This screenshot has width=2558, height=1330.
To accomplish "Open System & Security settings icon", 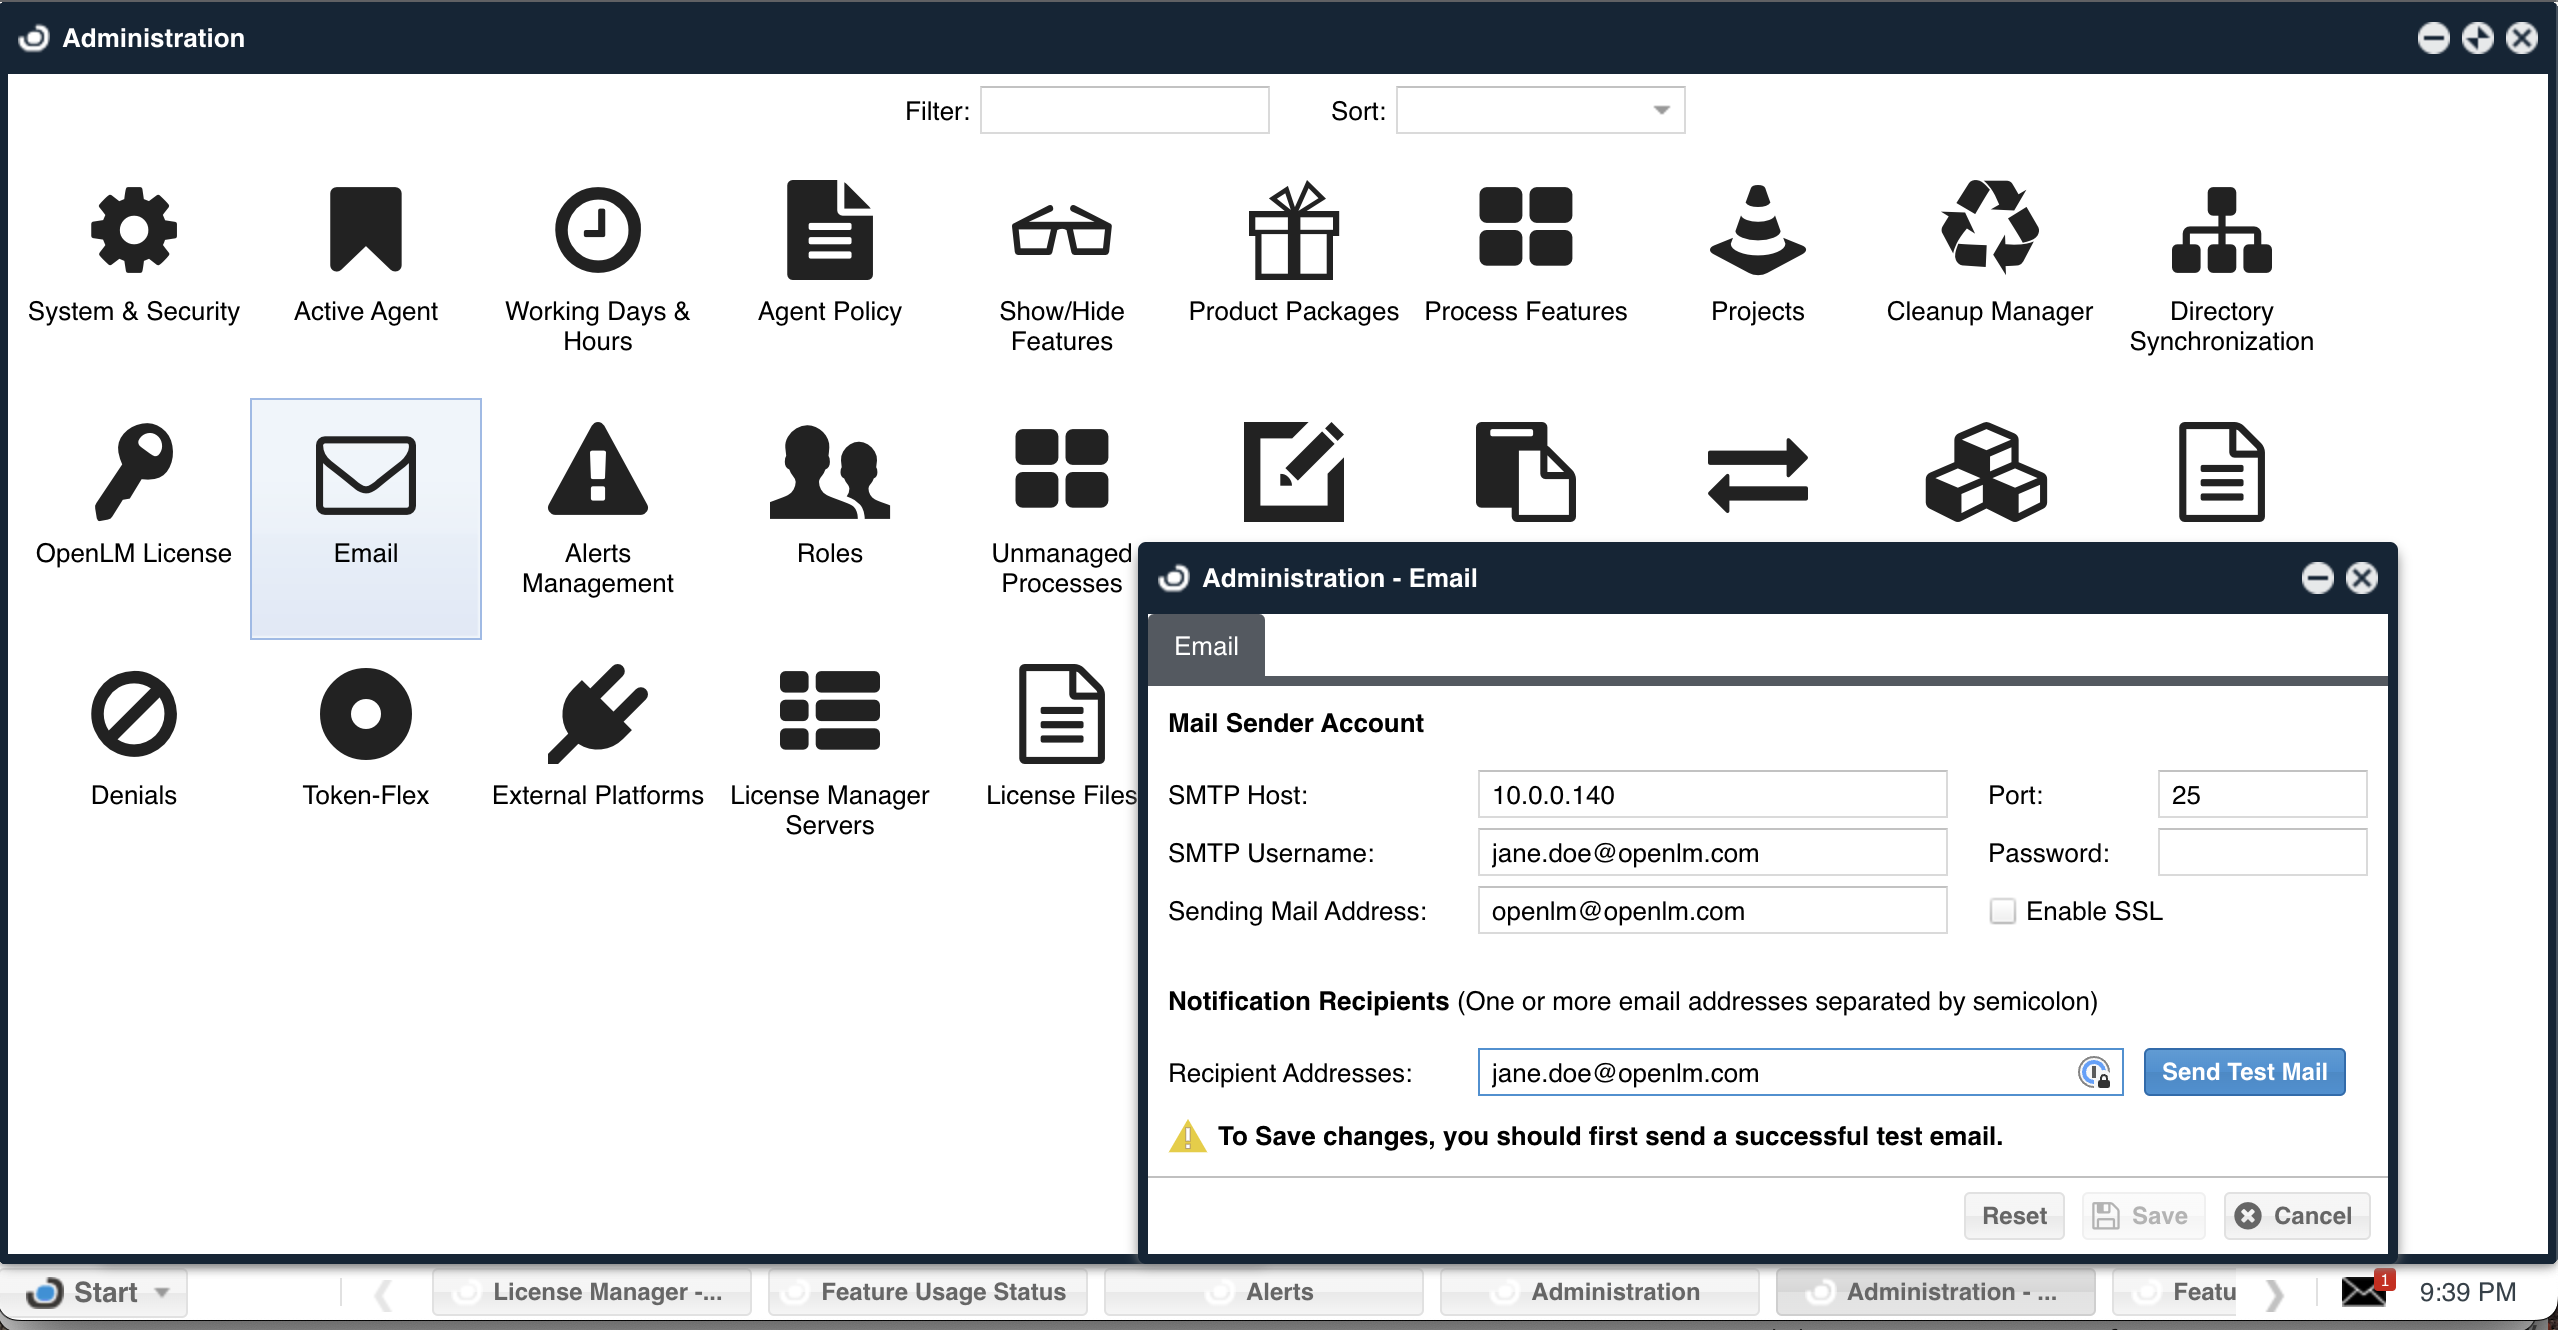I will coord(133,230).
